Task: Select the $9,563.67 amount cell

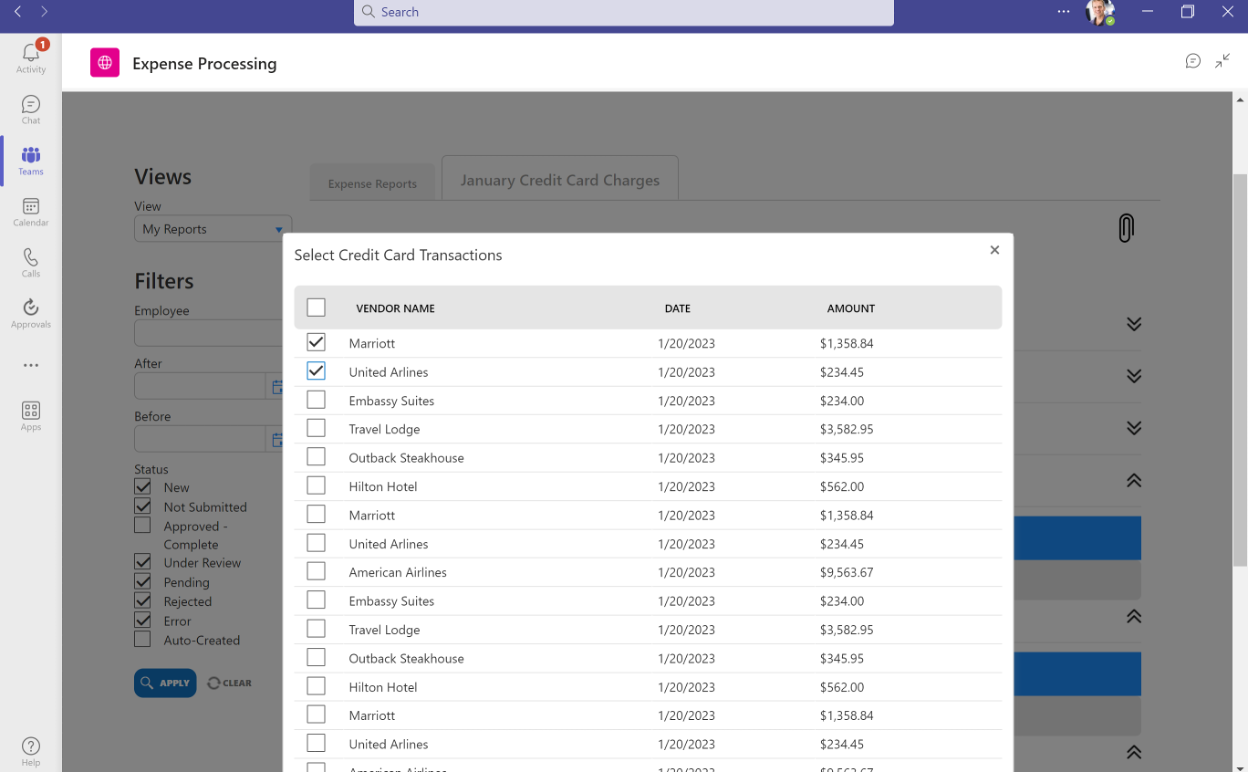Action: click(846, 573)
